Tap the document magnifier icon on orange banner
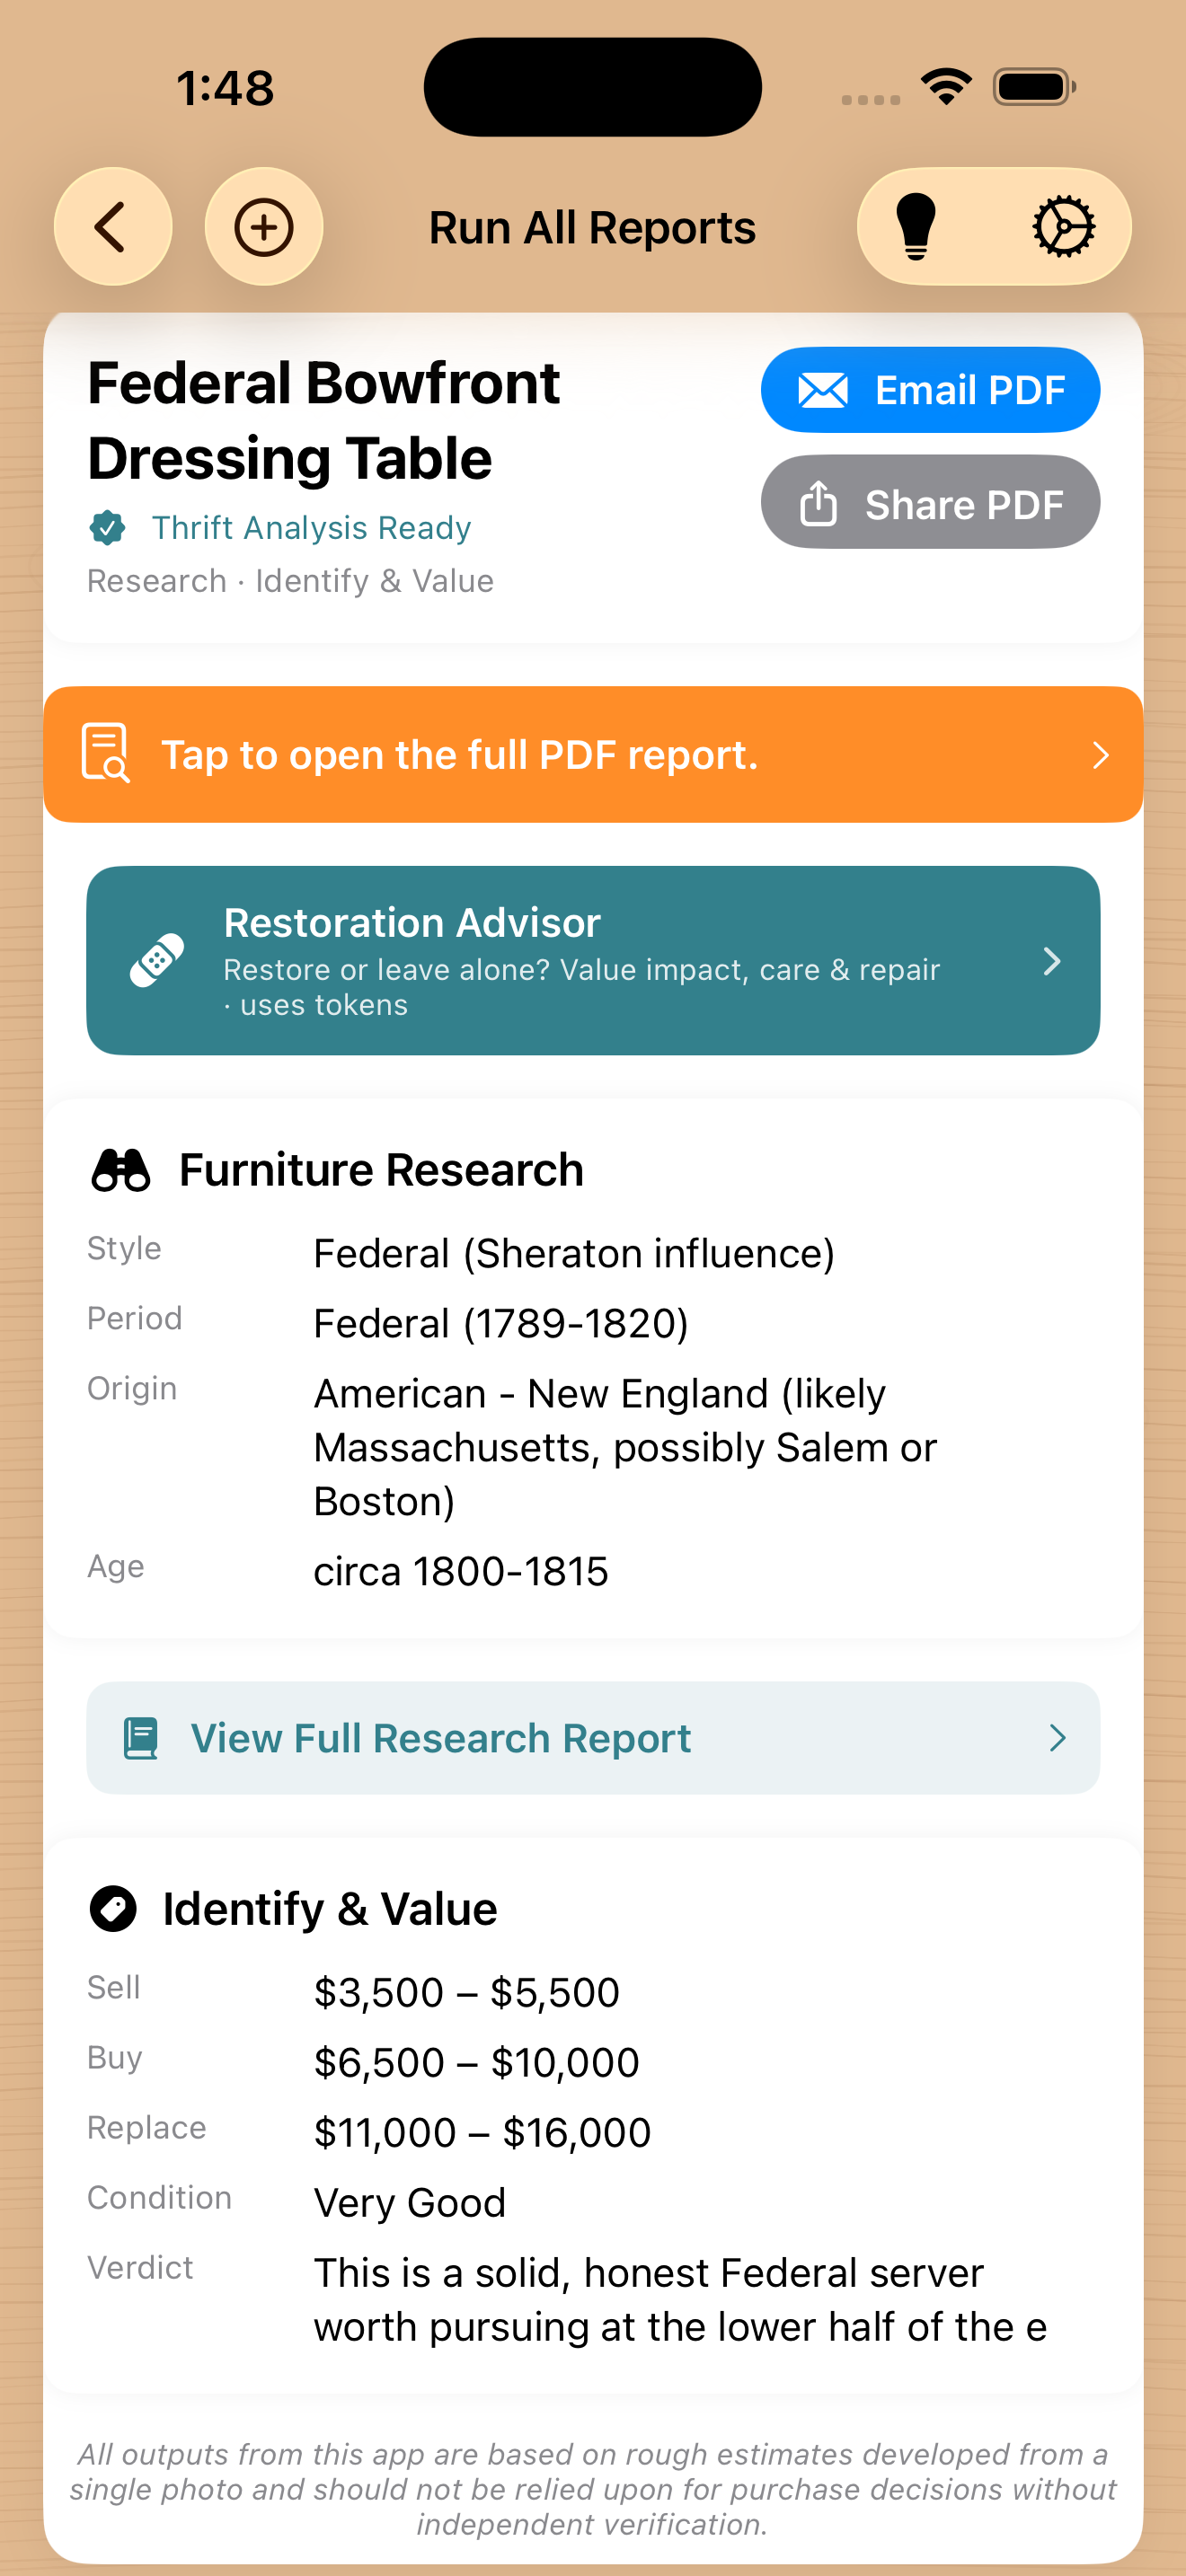This screenshot has height=2576, width=1186. tap(105, 753)
